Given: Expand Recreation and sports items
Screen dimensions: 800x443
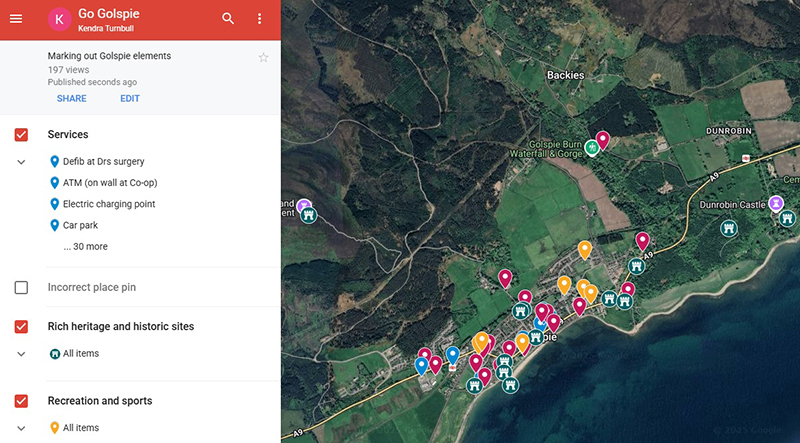Looking at the screenshot, I should click(21, 428).
